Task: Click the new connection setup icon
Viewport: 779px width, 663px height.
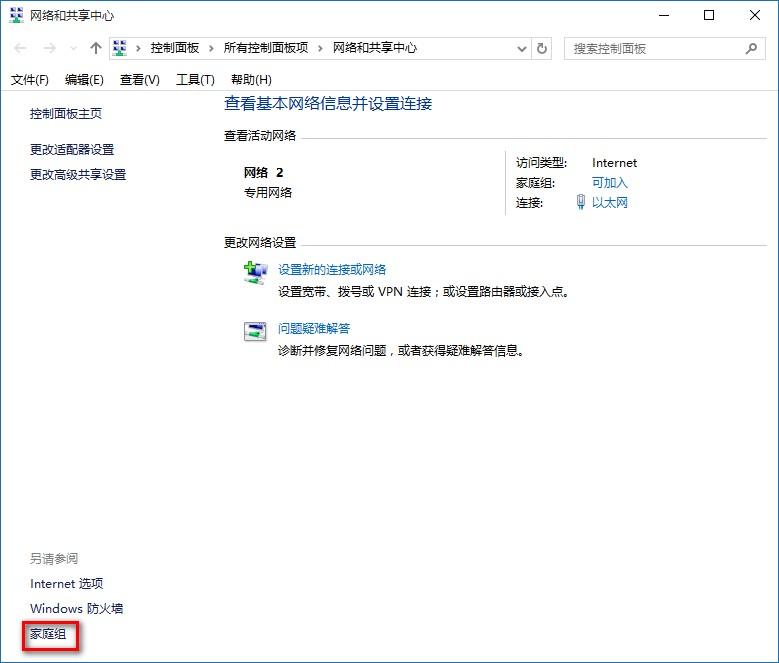Action: pyautogui.click(x=255, y=273)
